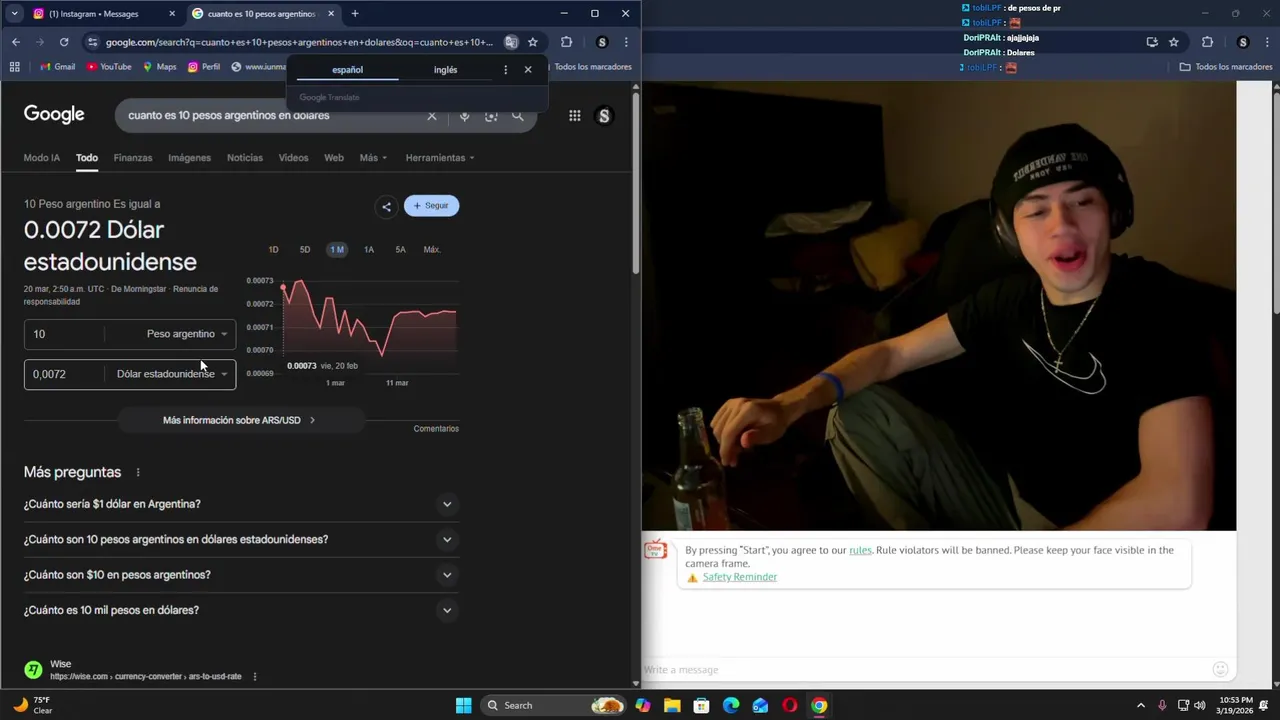Screen dimensions: 1280x720
Task: Set the chart range to 5D
Action: (305, 250)
